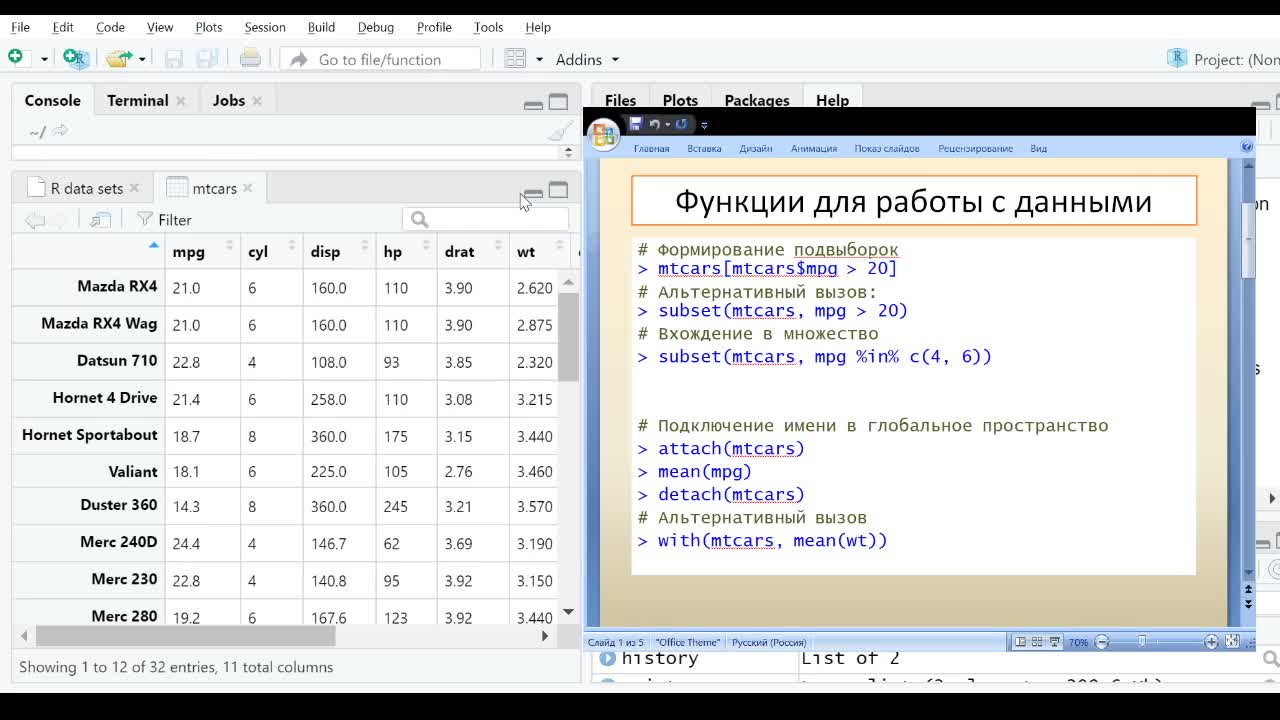Click the table scroll-down arrow
The image size is (1280, 720).
(568, 612)
